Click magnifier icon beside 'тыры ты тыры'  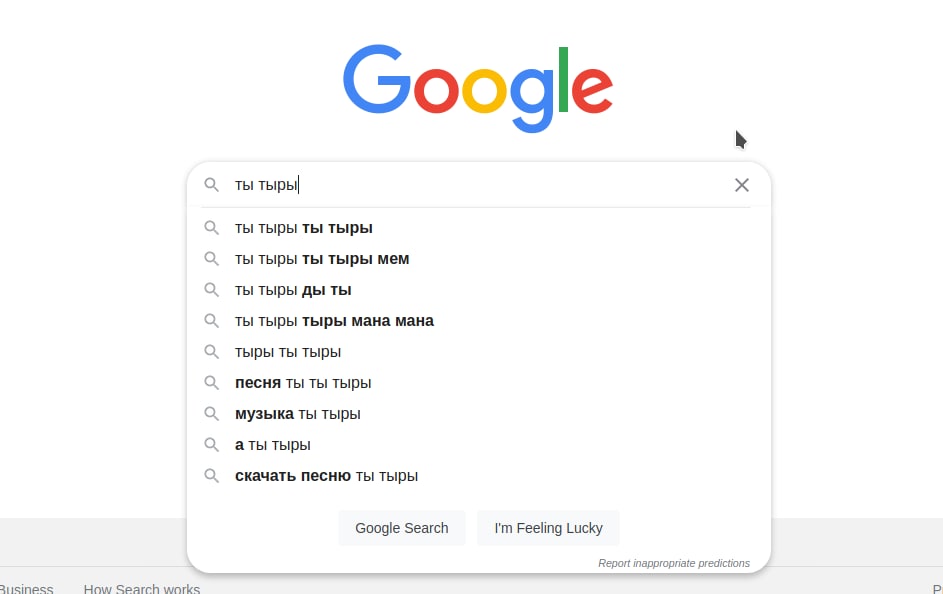coord(211,352)
